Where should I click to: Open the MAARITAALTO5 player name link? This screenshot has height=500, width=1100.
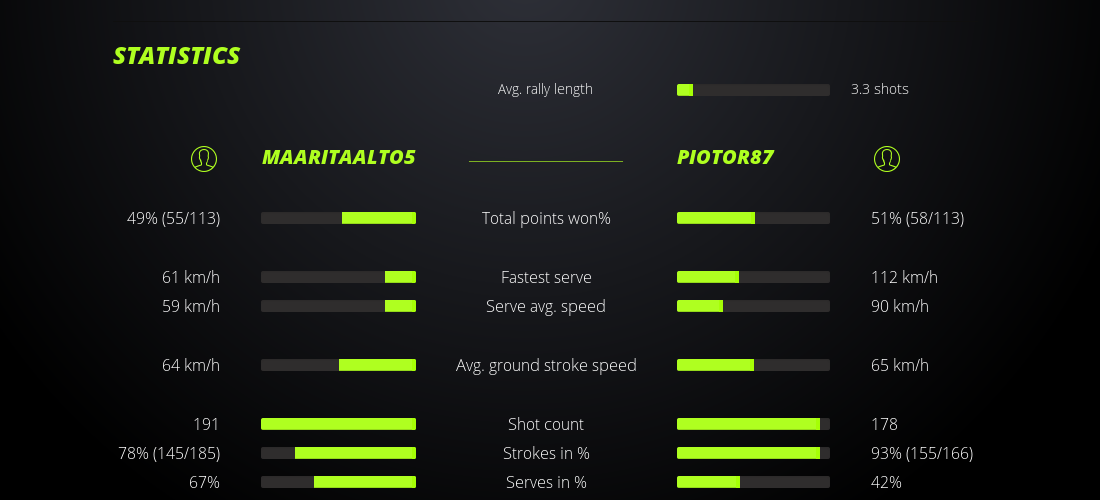[338, 157]
